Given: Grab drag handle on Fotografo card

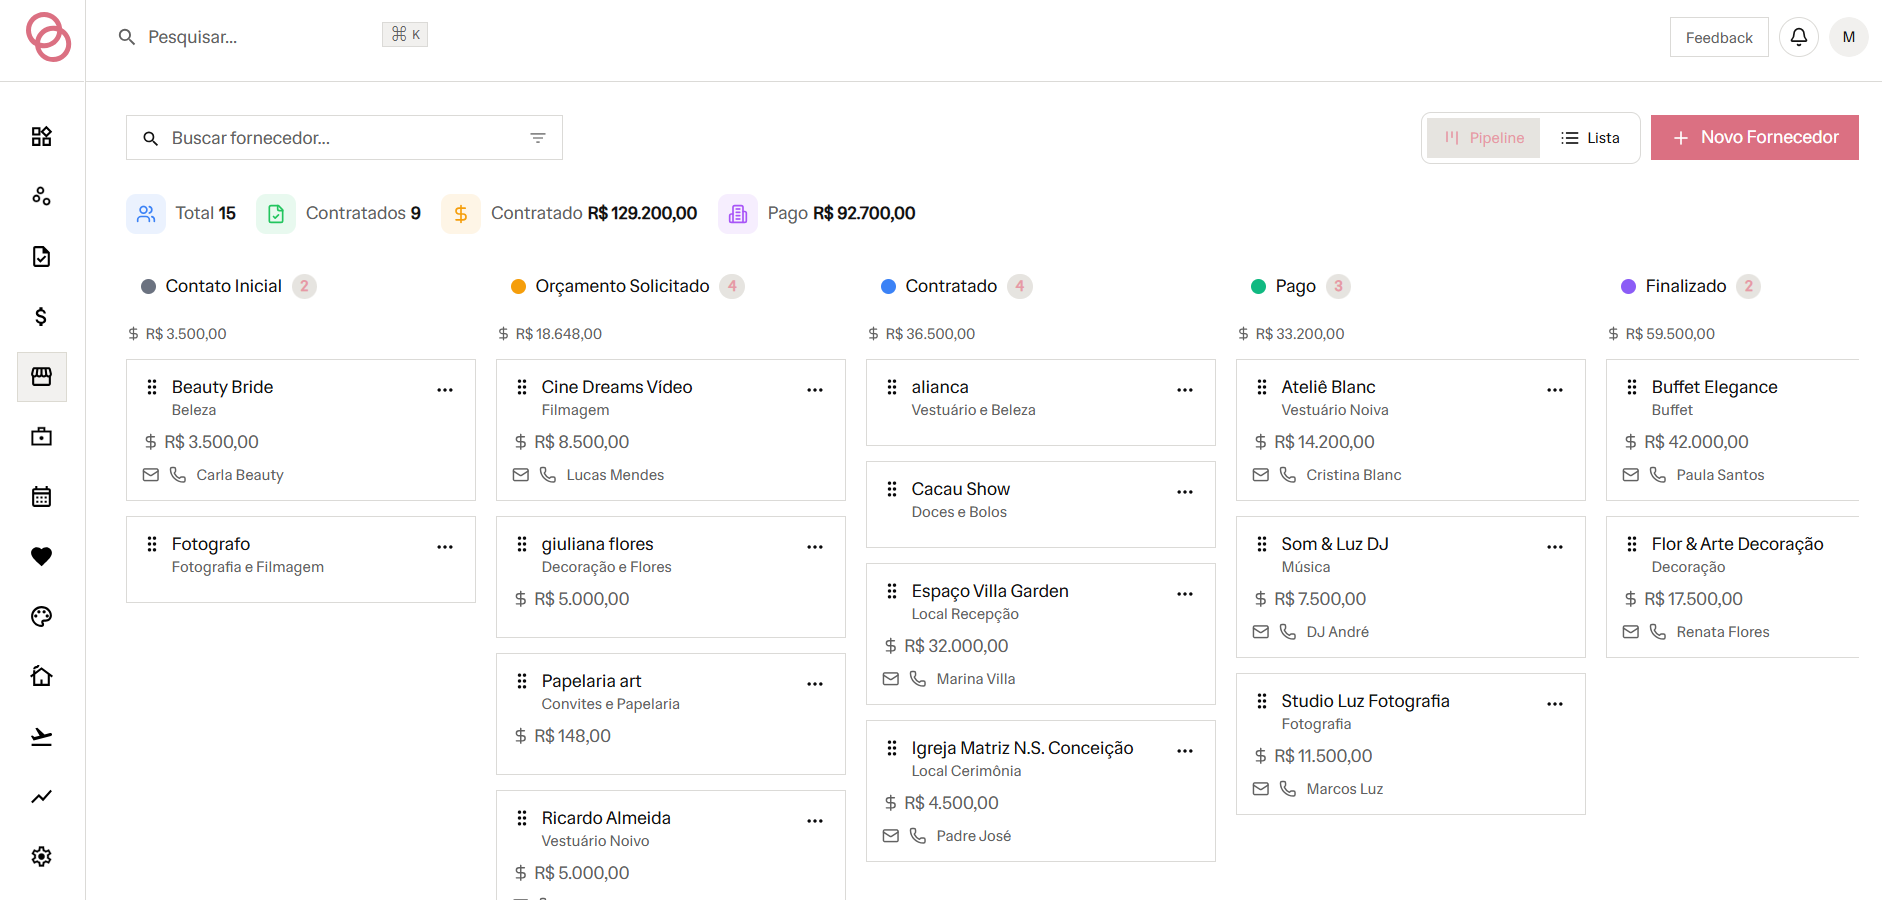Looking at the screenshot, I should pyautogui.click(x=152, y=544).
